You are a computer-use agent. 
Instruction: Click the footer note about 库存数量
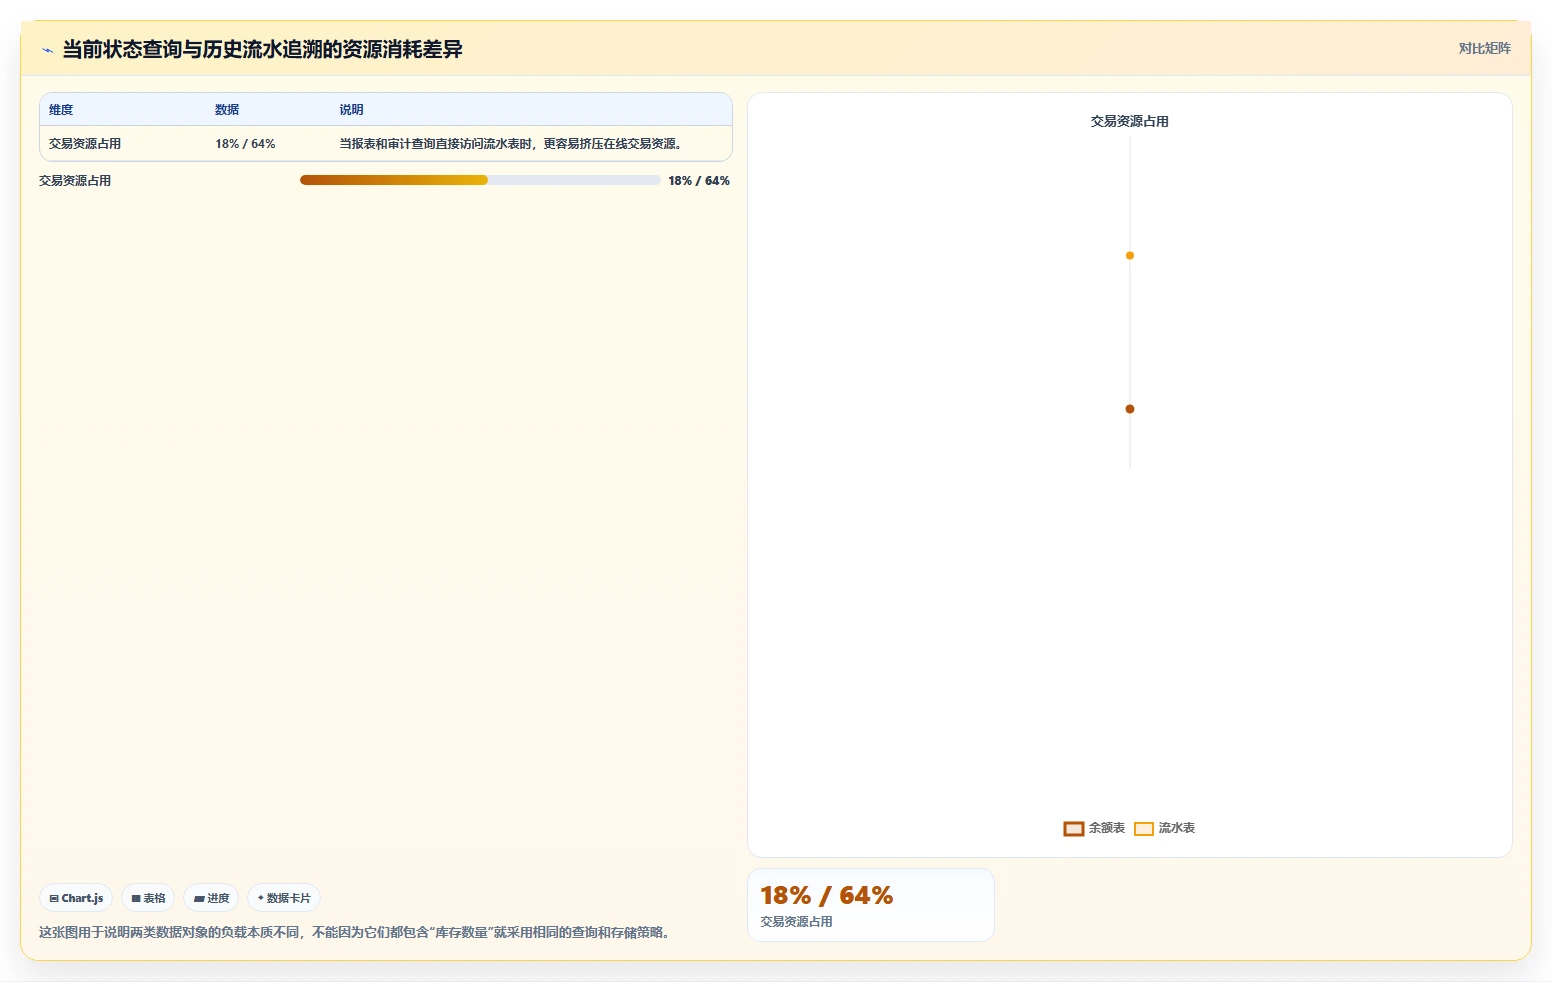point(354,932)
